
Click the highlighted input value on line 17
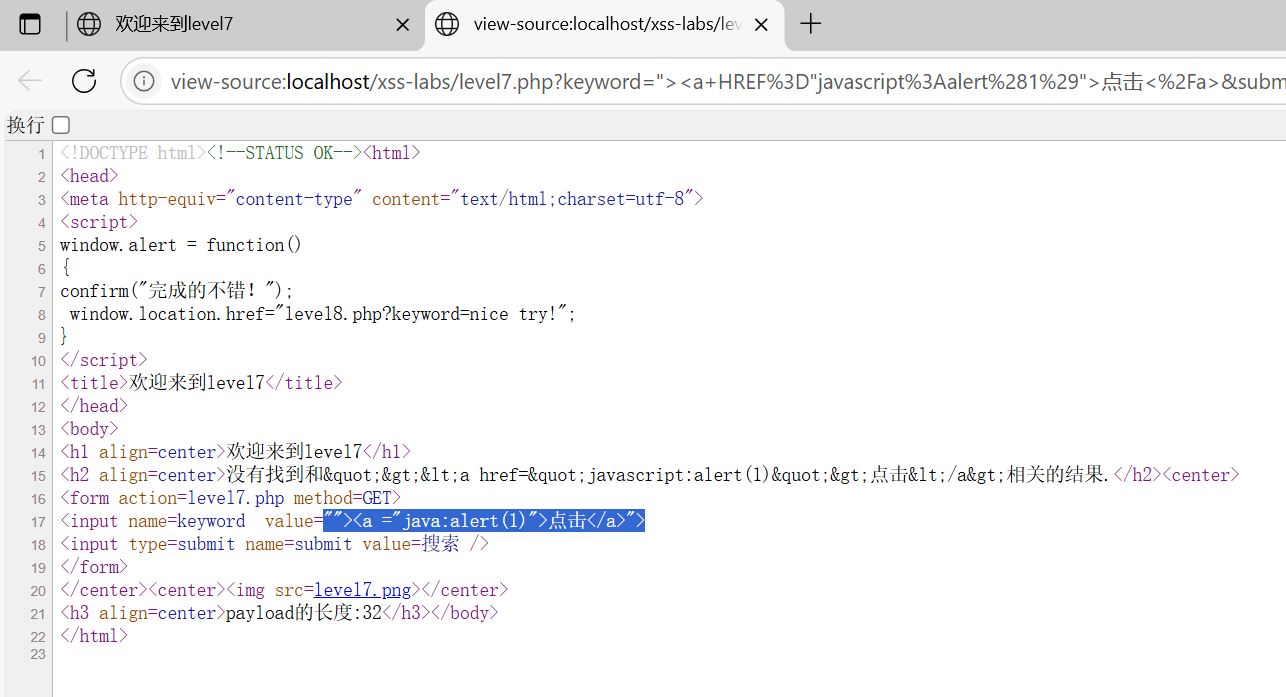coord(484,521)
